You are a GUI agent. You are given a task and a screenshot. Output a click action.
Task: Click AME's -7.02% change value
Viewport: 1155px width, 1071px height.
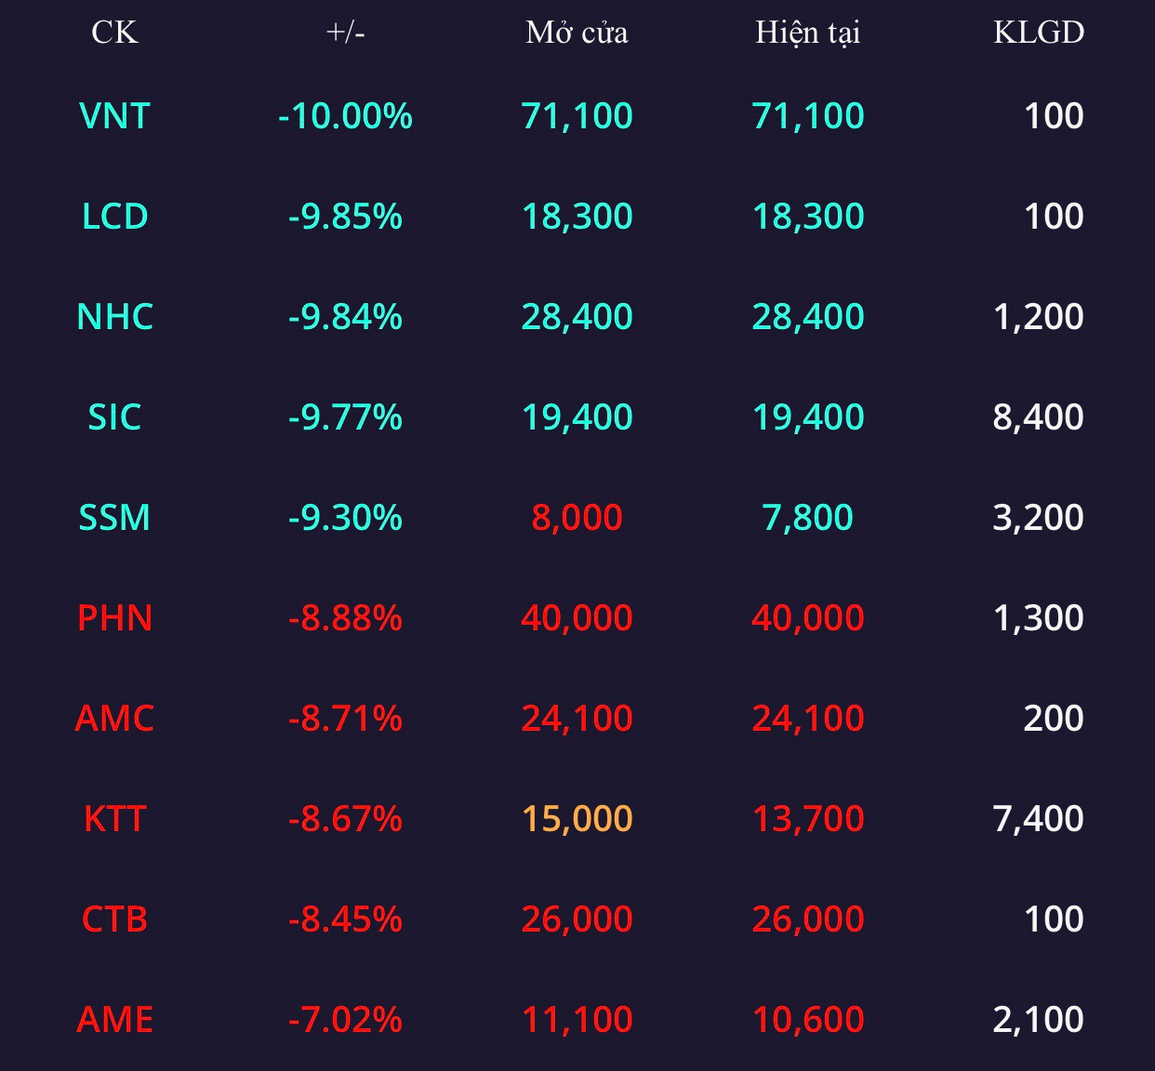click(345, 1019)
